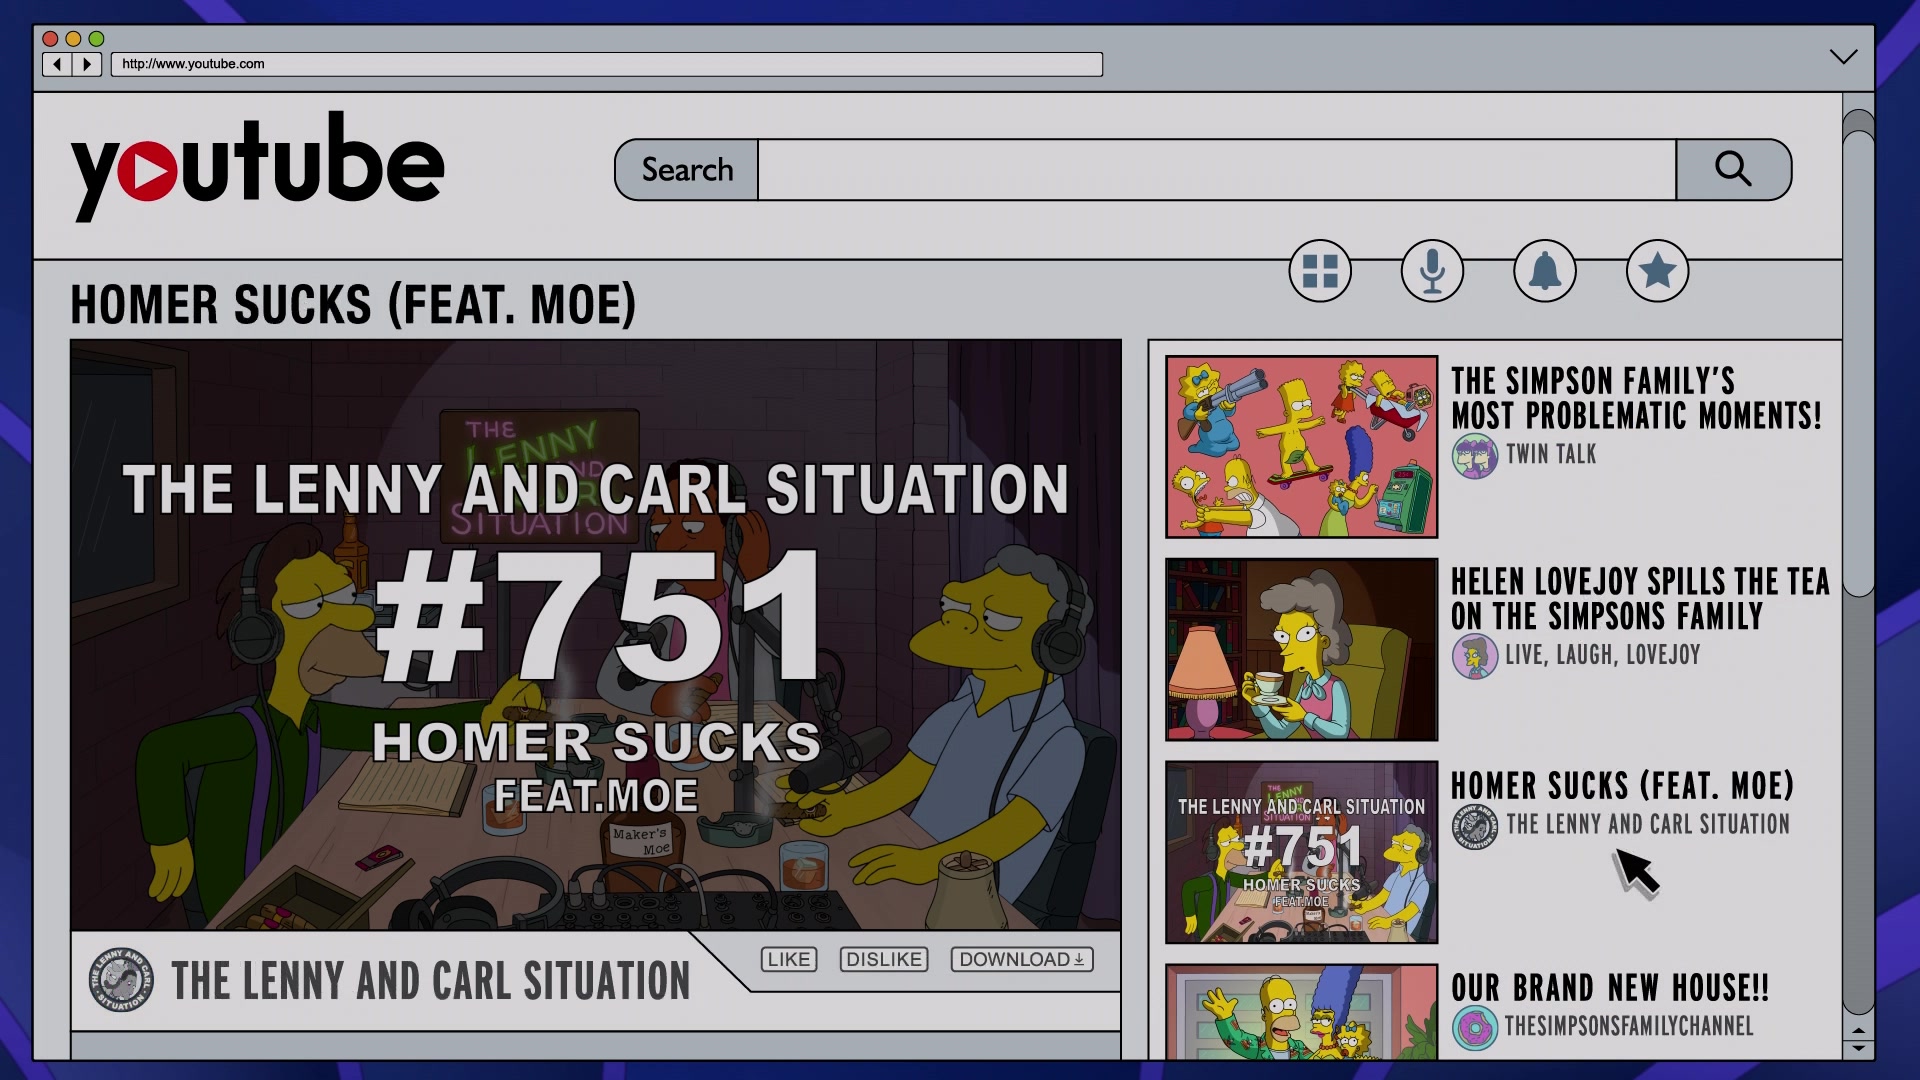Like the Homer Sucks video

789,959
